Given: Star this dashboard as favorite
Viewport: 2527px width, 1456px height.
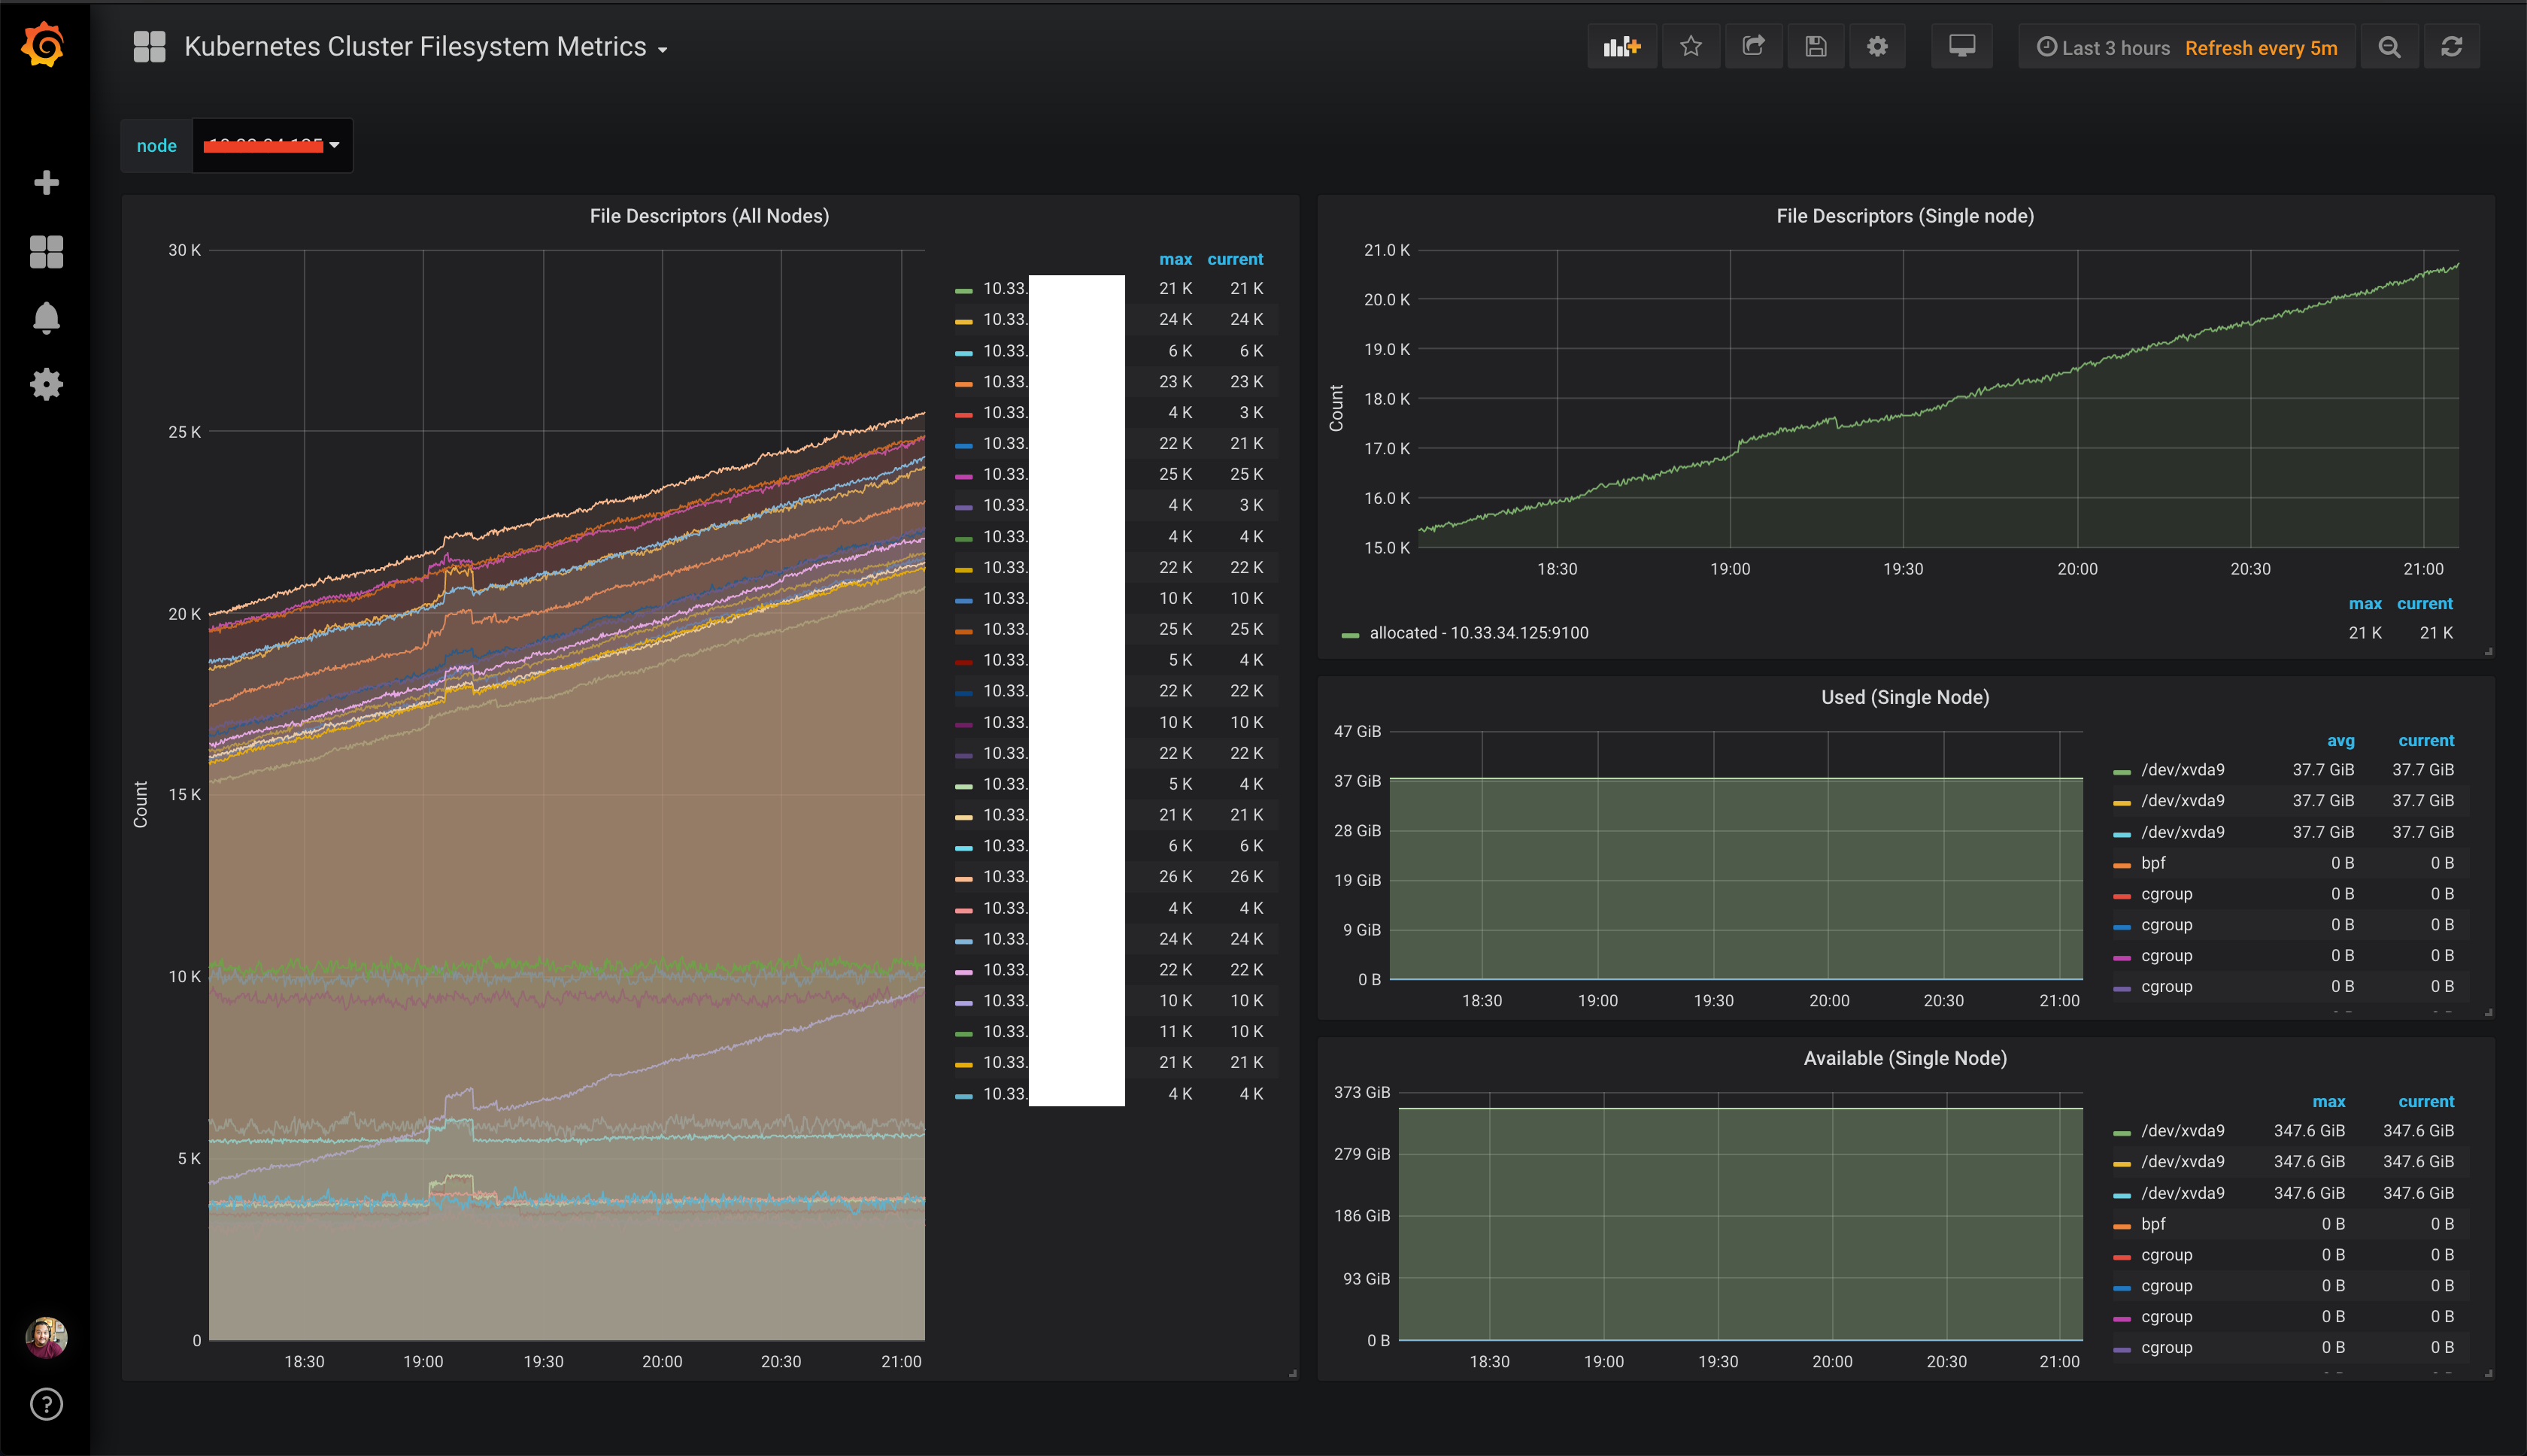Looking at the screenshot, I should coord(1690,47).
